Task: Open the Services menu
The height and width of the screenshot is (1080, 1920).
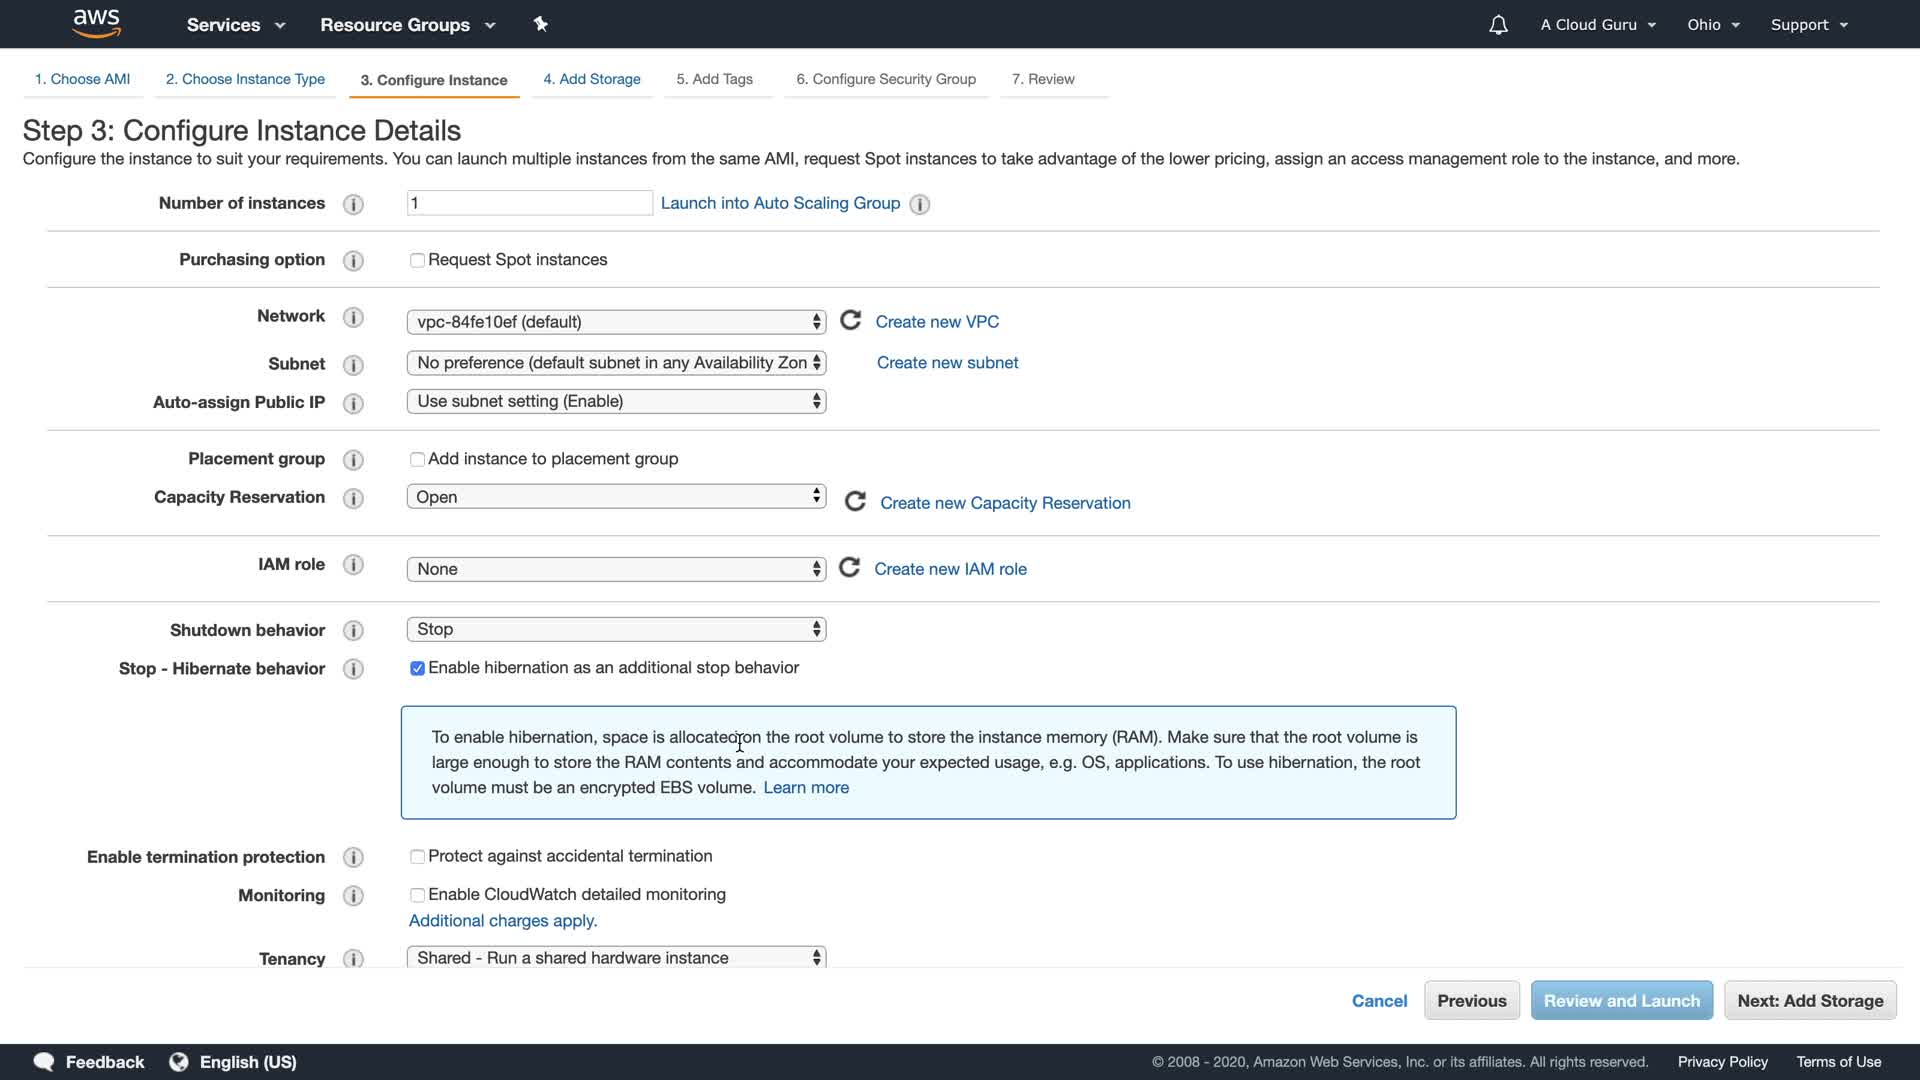Action: point(235,25)
